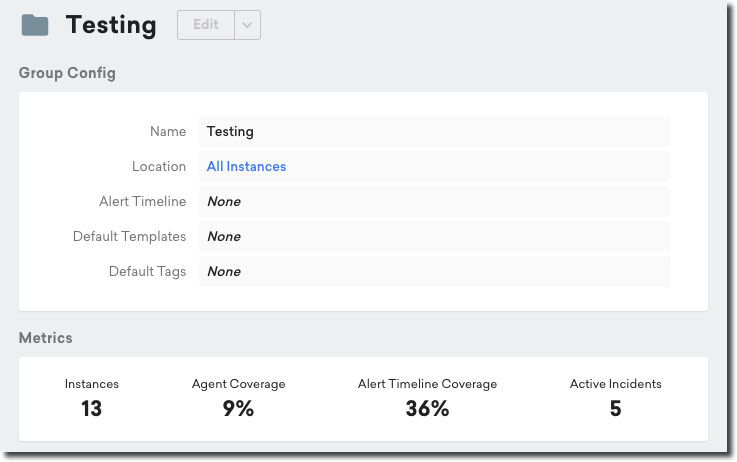Click the Group Config section heading
The width and height of the screenshot is (737, 462).
(x=67, y=73)
